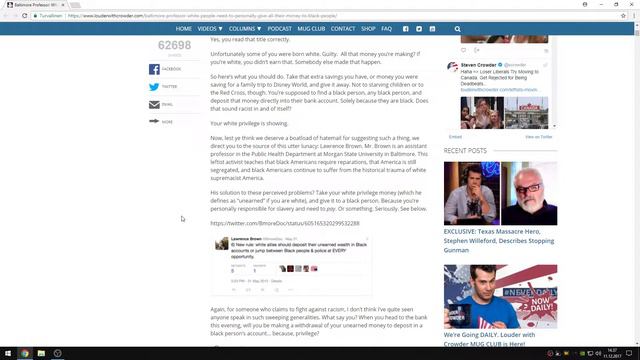
Task: Like the tweet with heart icon
Action: point(464,50)
